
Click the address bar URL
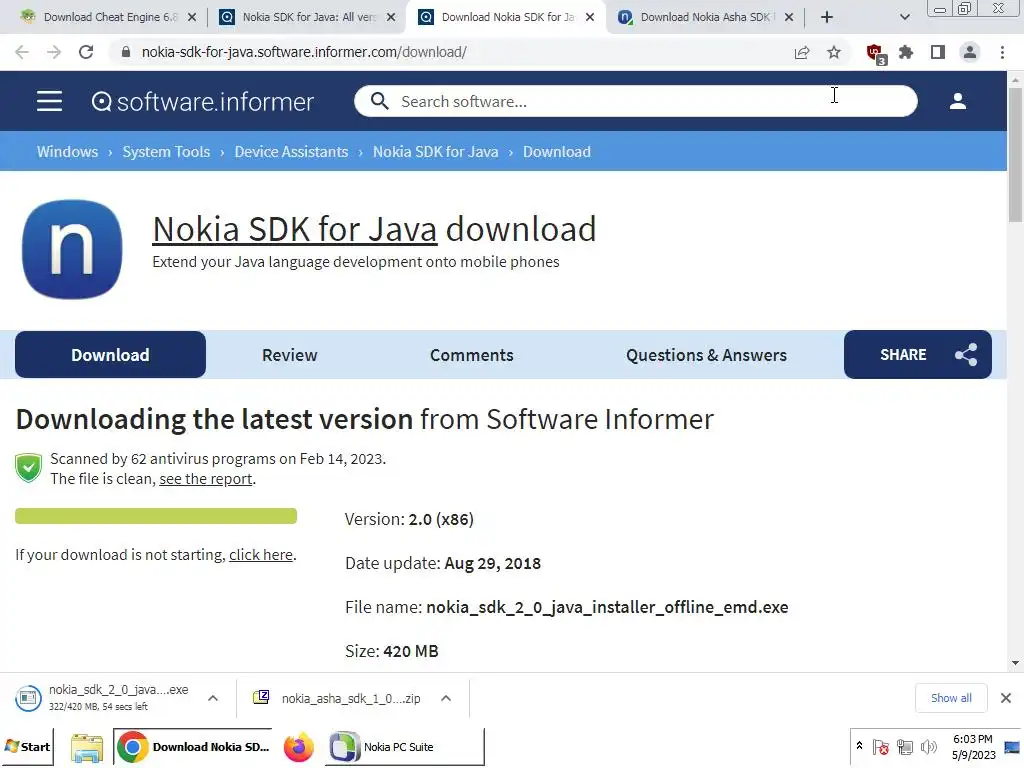[304, 52]
